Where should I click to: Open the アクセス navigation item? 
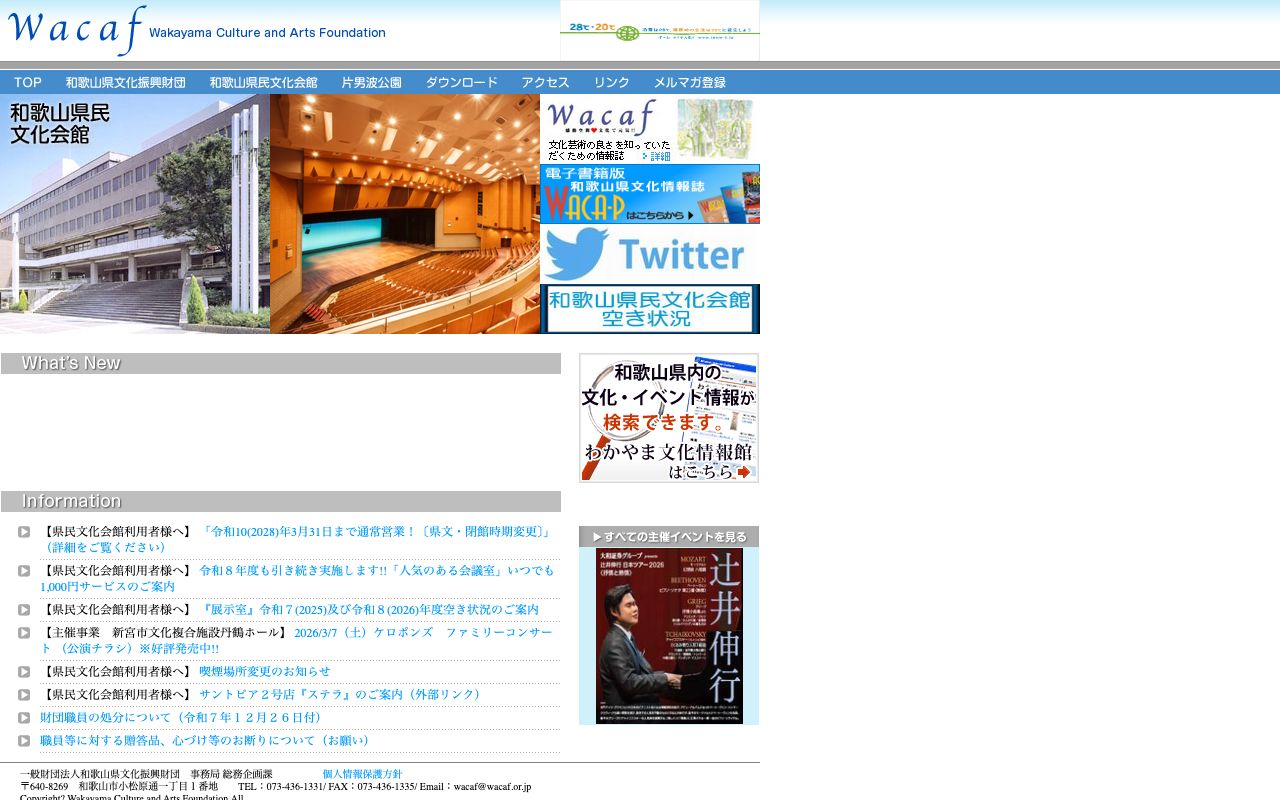tap(544, 82)
